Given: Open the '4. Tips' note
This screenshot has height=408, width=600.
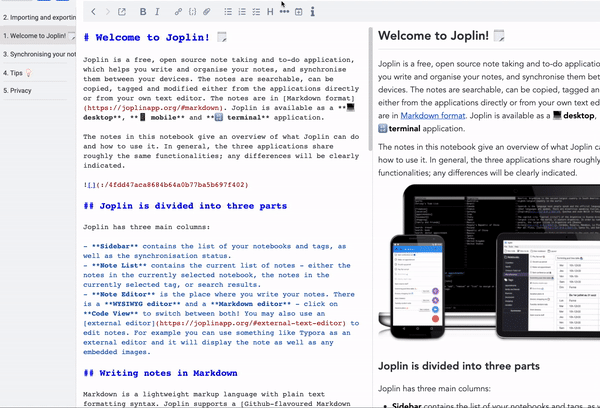Looking at the screenshot, I should [38, 73].
